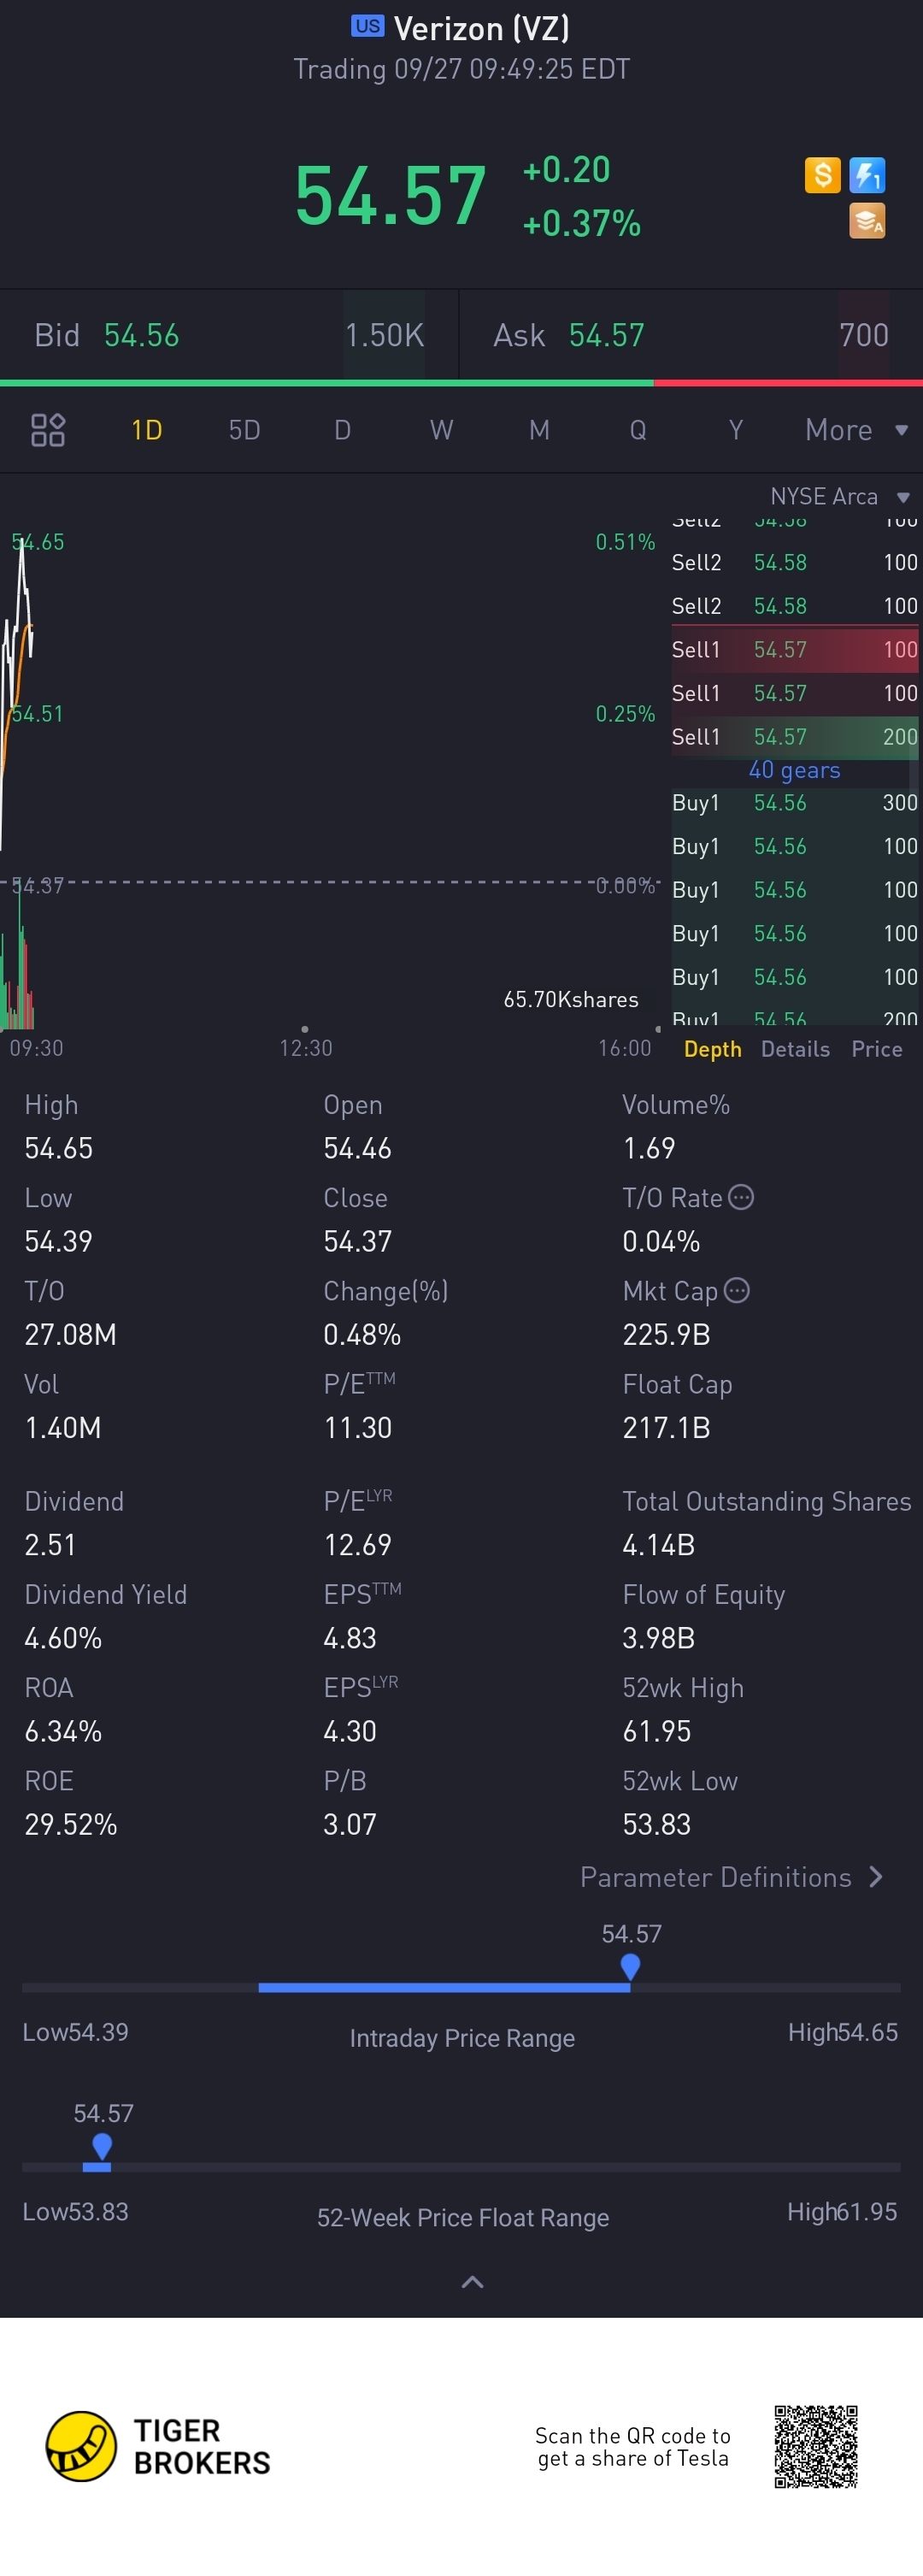Switch to weekly W chart tab
The image size is (923, 2576).
(441, 430)
